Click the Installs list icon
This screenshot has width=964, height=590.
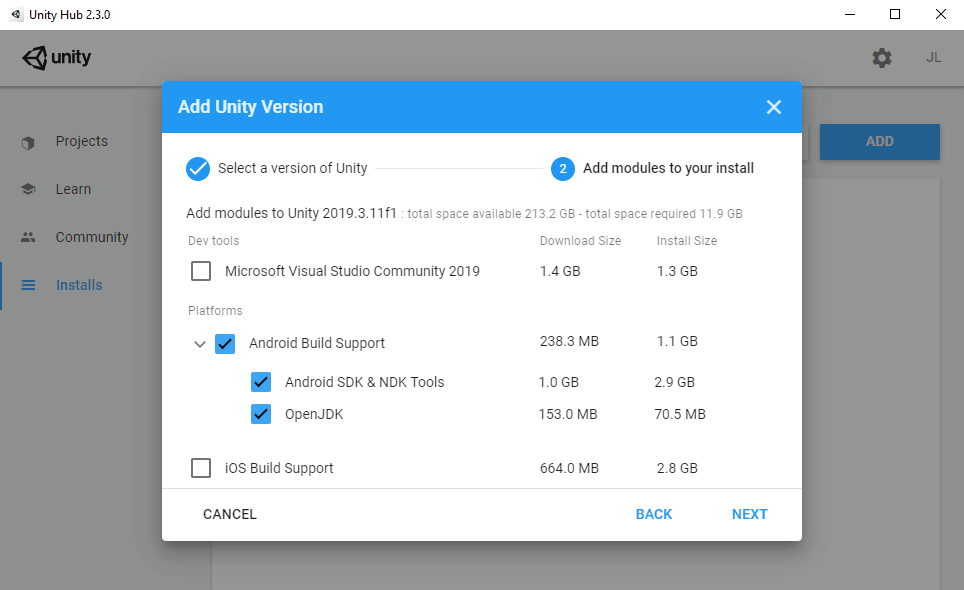(x=28, y=286)
